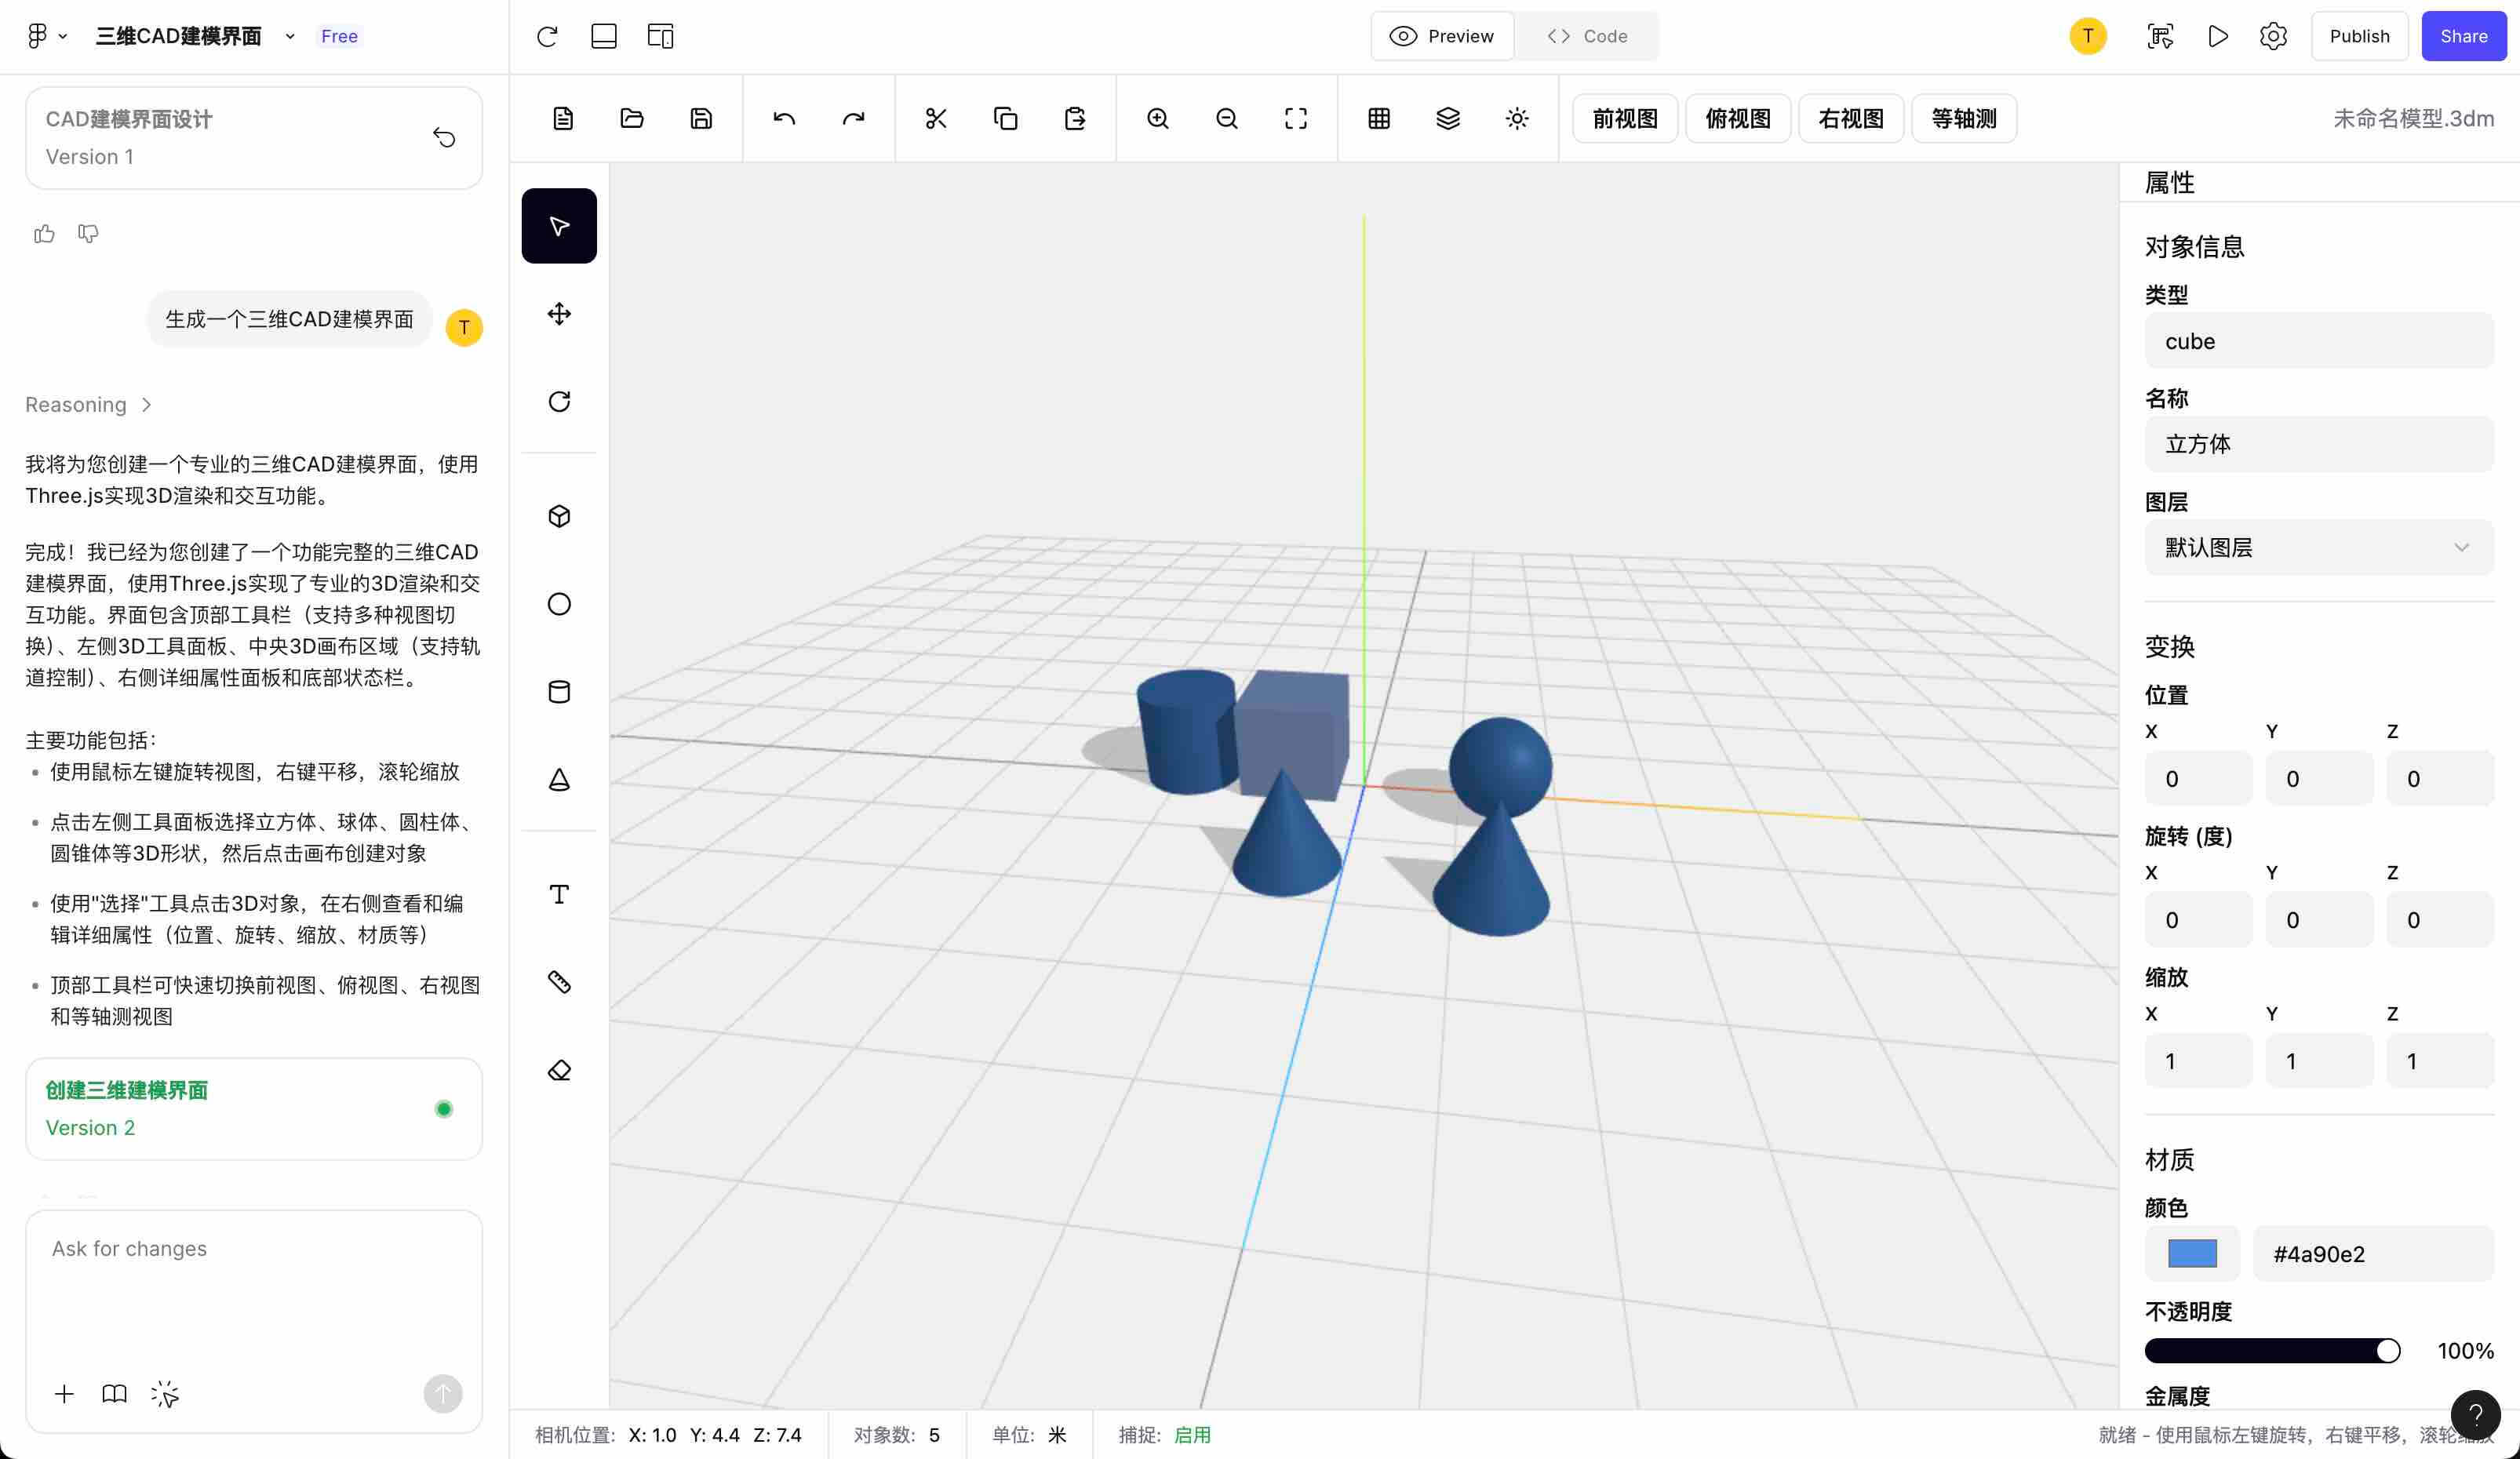Switch to 俯视图 top view
Image resolution: width=2520 pixels, height=1459 pixels.
pos(1737,119)
